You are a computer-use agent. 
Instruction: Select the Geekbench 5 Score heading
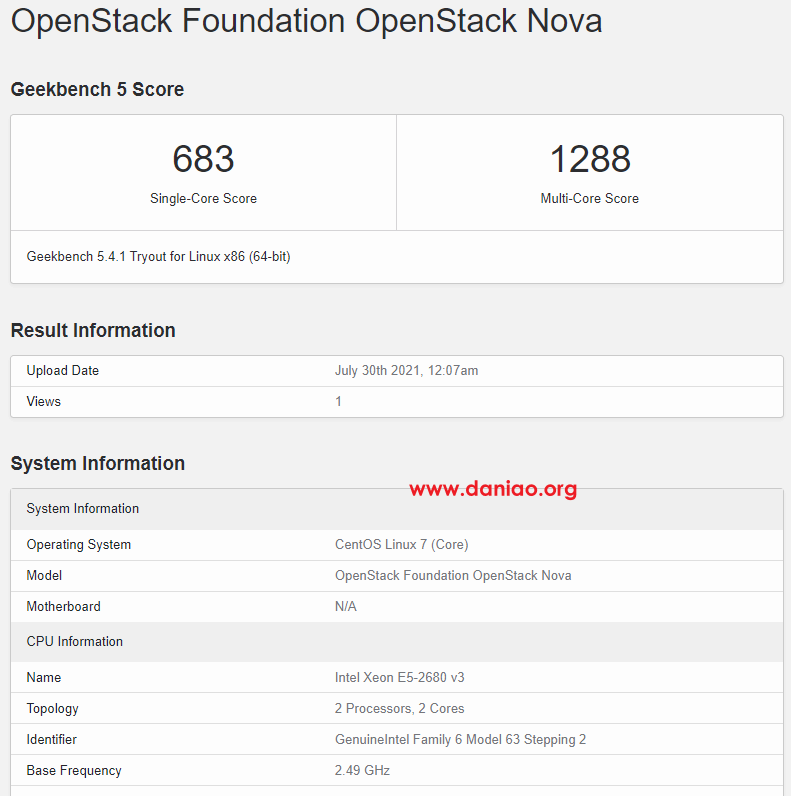pyautogui.click(x=97, y=89)
